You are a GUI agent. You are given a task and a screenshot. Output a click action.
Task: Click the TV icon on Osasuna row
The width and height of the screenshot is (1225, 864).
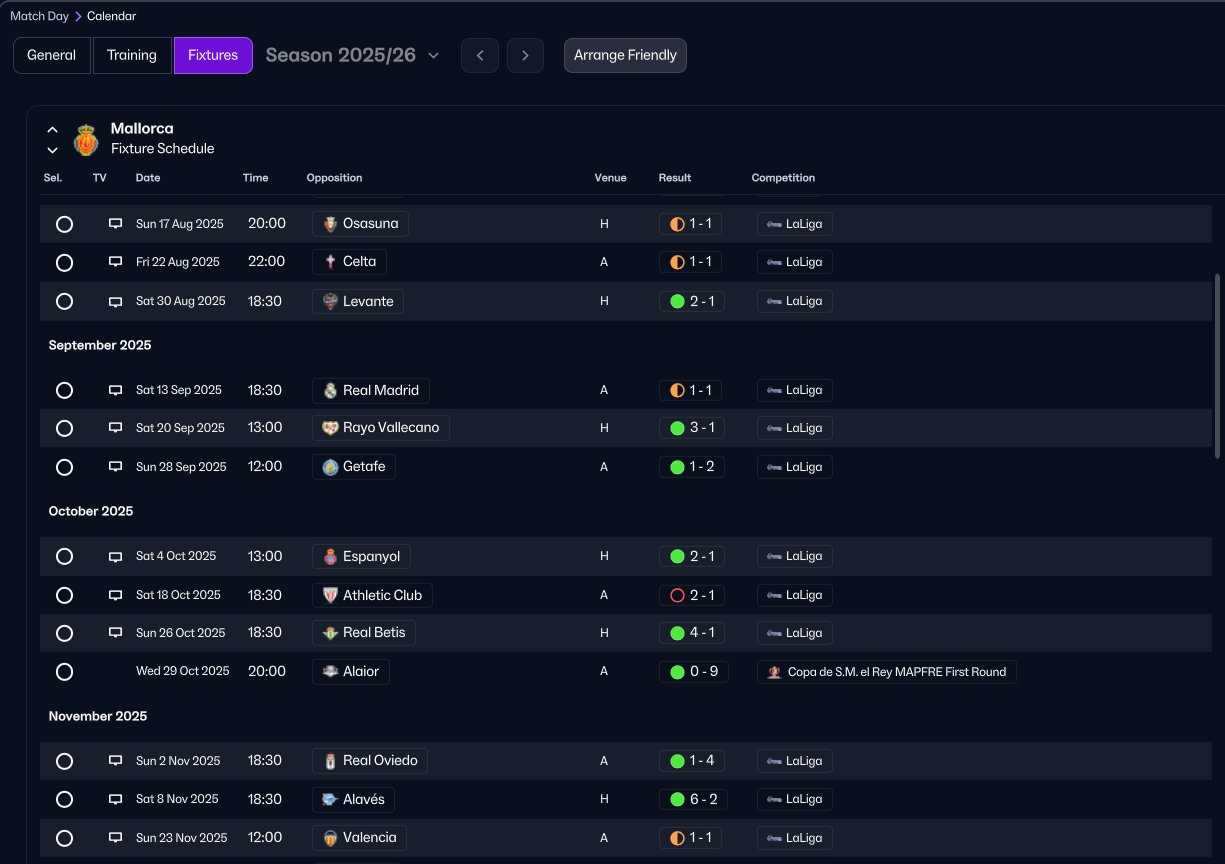(x=116, y=224)
